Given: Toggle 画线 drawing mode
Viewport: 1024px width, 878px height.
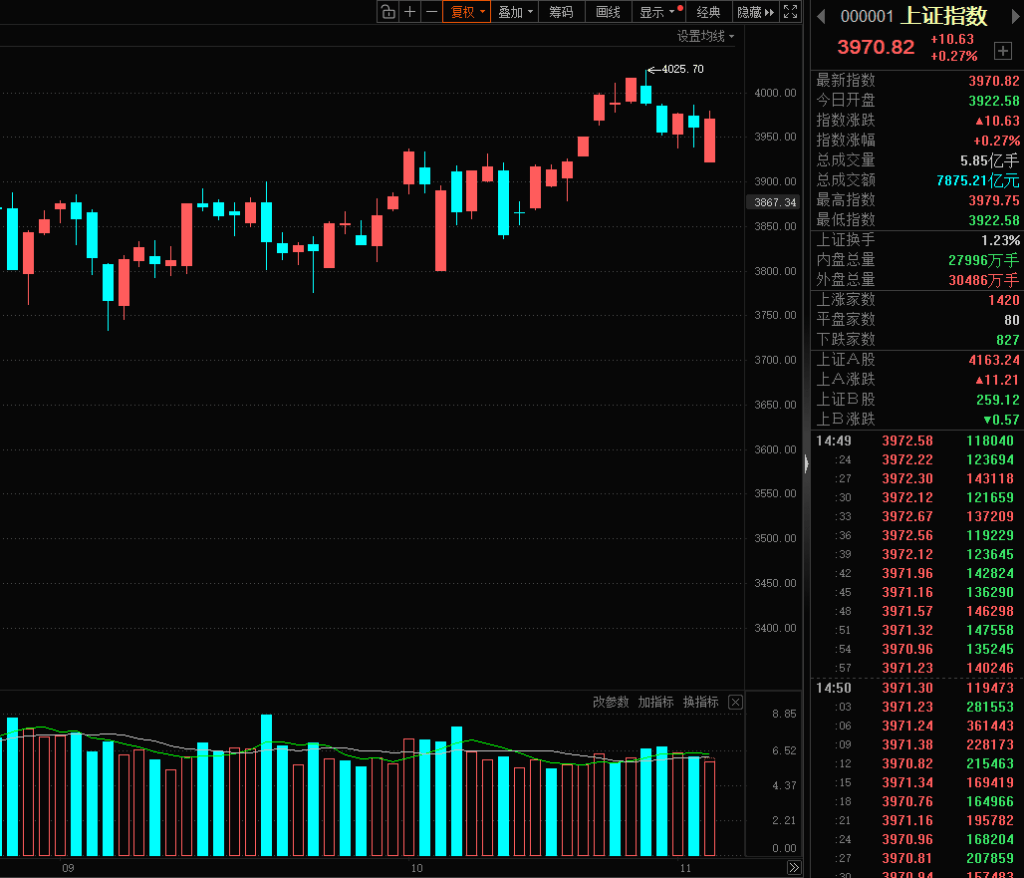Looking at the screenshot, I should coord(608,12).
